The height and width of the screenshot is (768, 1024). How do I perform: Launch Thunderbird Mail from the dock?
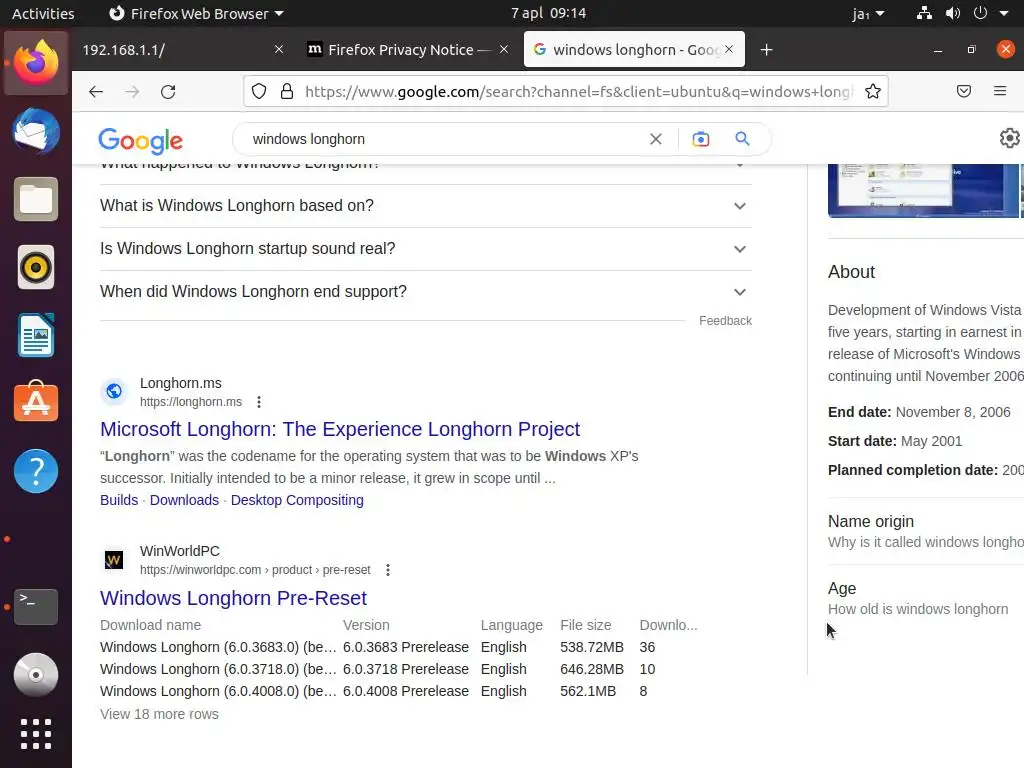(x=36, y=131)
